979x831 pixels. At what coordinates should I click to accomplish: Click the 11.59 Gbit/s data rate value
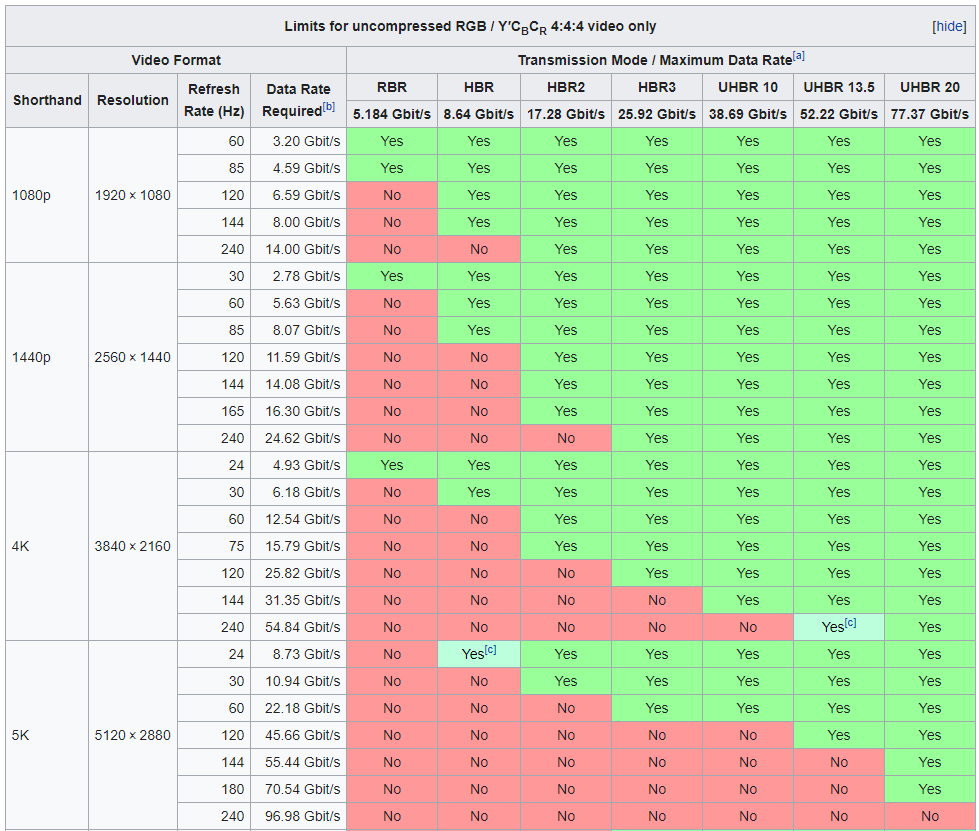[303, 357]
